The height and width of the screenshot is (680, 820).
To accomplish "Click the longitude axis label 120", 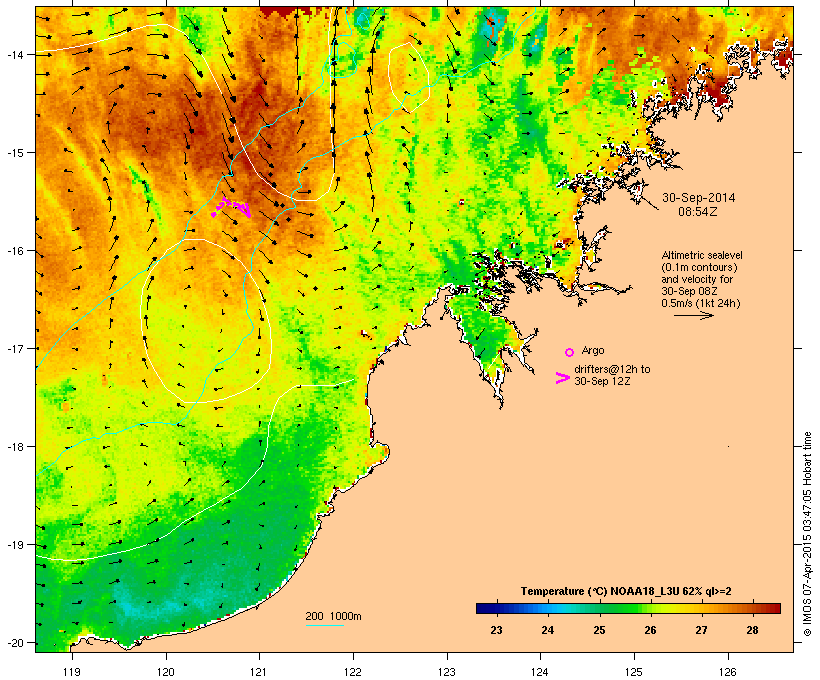I will pos(166,672).
